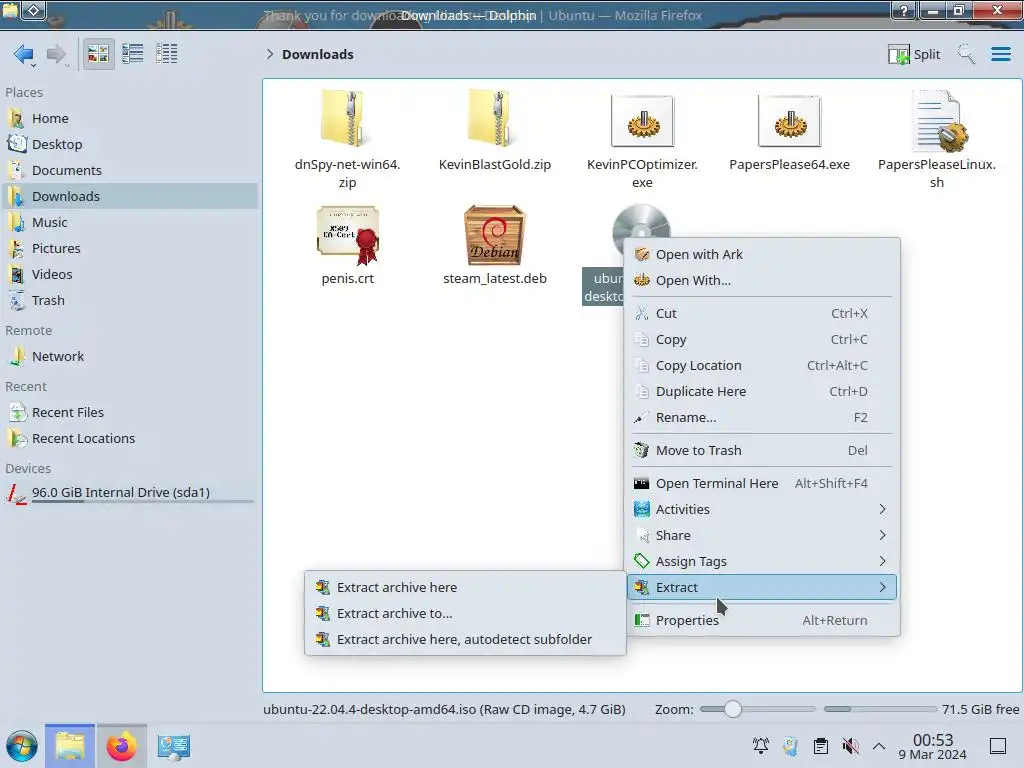Click window help question mark button
Screen dimensions: 1024x768
pos(903,10)
